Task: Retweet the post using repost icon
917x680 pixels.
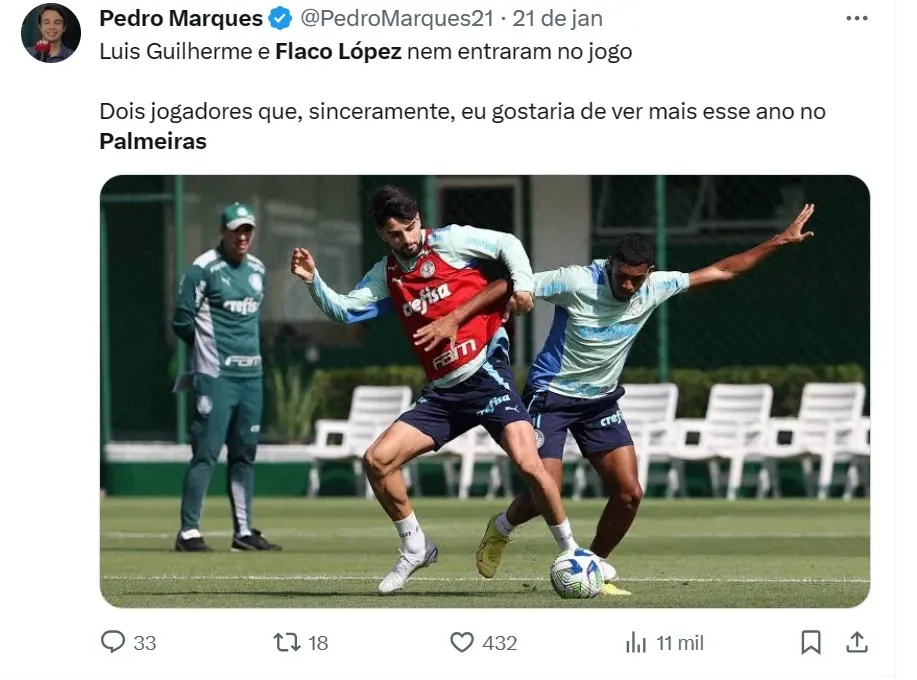Action: click(x=287, y=642)
